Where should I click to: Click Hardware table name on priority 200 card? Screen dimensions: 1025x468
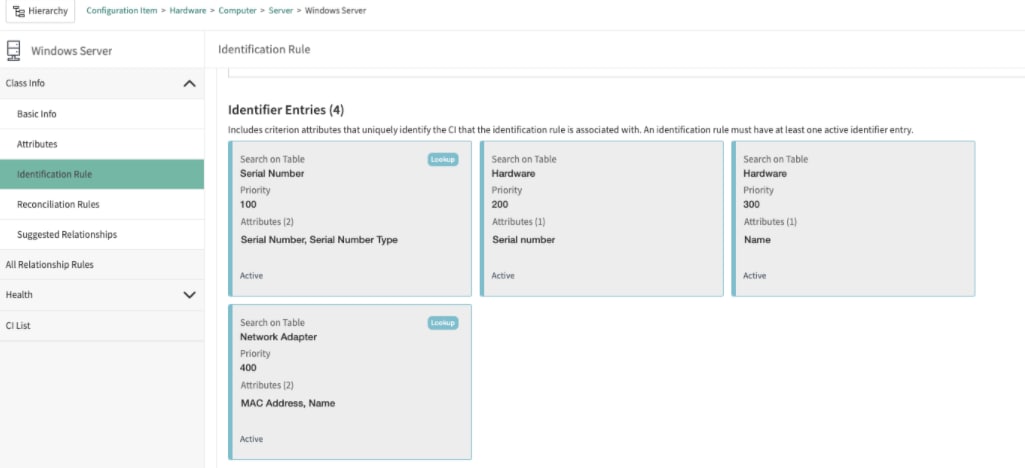coord(513,174)
